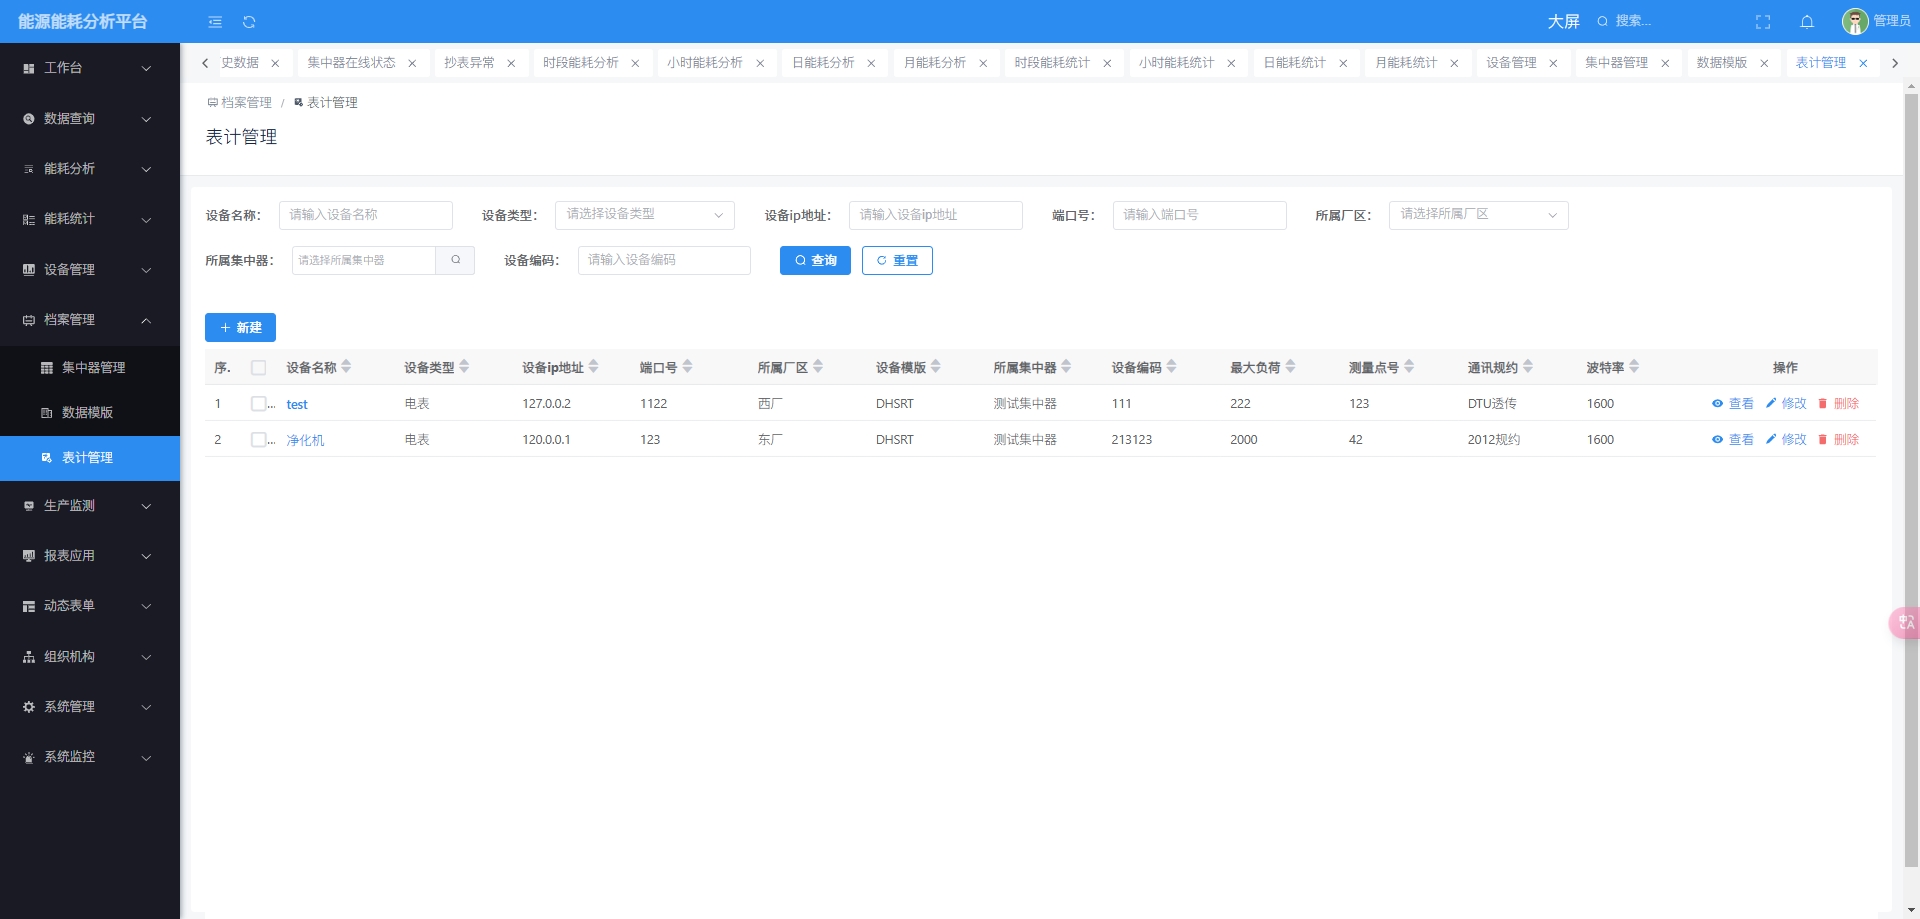The image size is (1920, 919).
Task: Check the select-all checkbox in table header
Action: pos(259,368)
